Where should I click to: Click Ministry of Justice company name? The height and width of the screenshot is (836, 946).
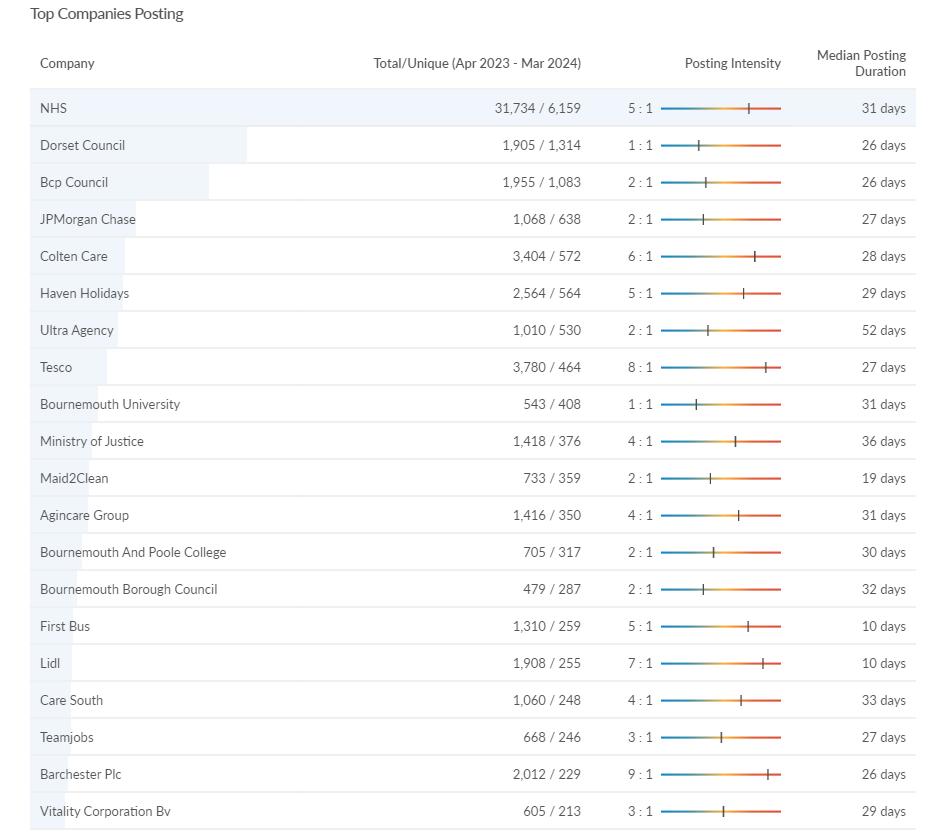[x=92, y=442]
